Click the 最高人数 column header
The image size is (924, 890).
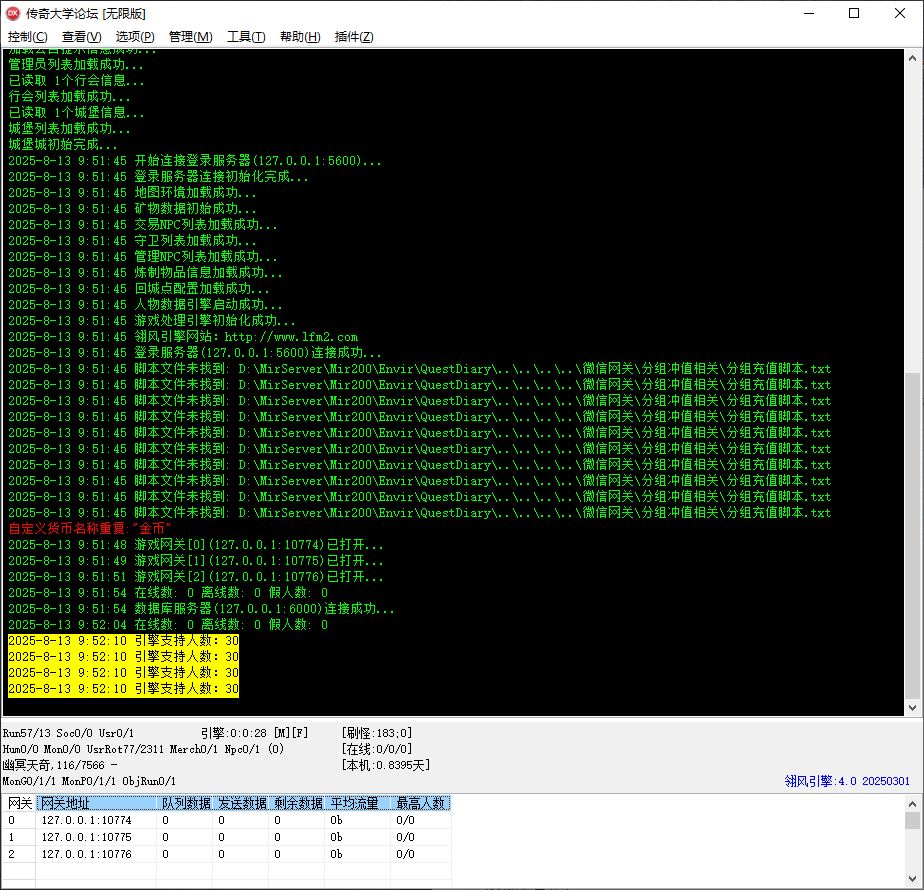coord(421,803)
